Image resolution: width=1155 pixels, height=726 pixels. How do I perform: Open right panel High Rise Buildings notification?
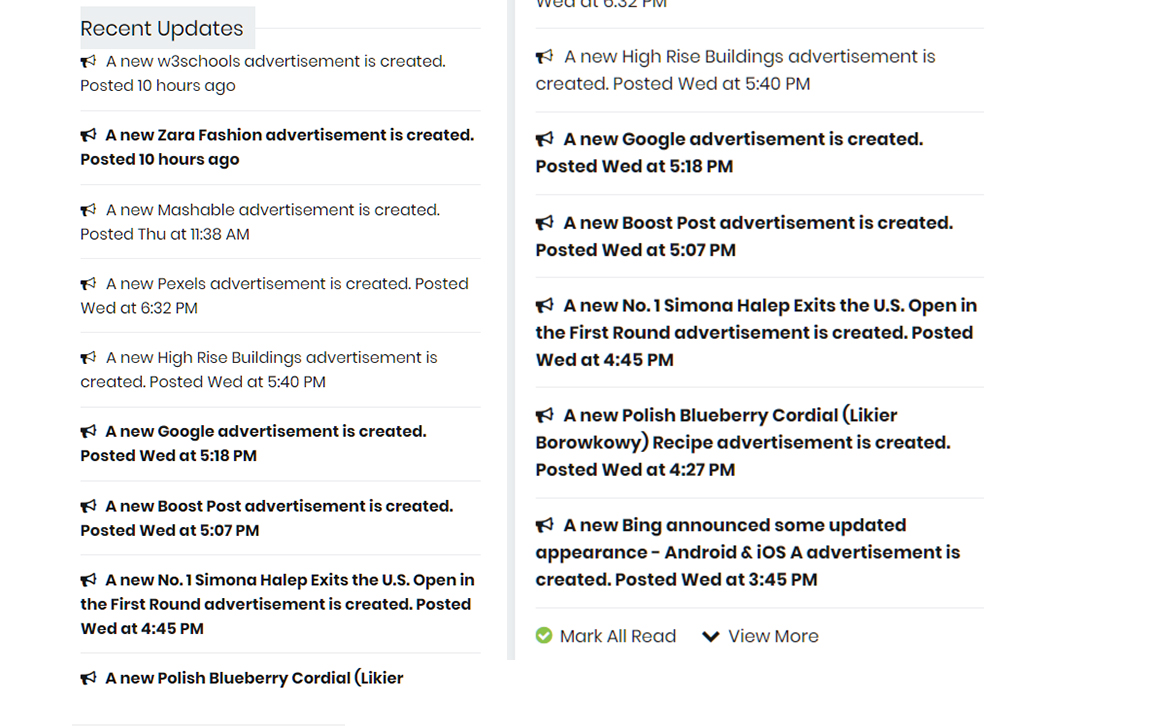coord(749,57)
